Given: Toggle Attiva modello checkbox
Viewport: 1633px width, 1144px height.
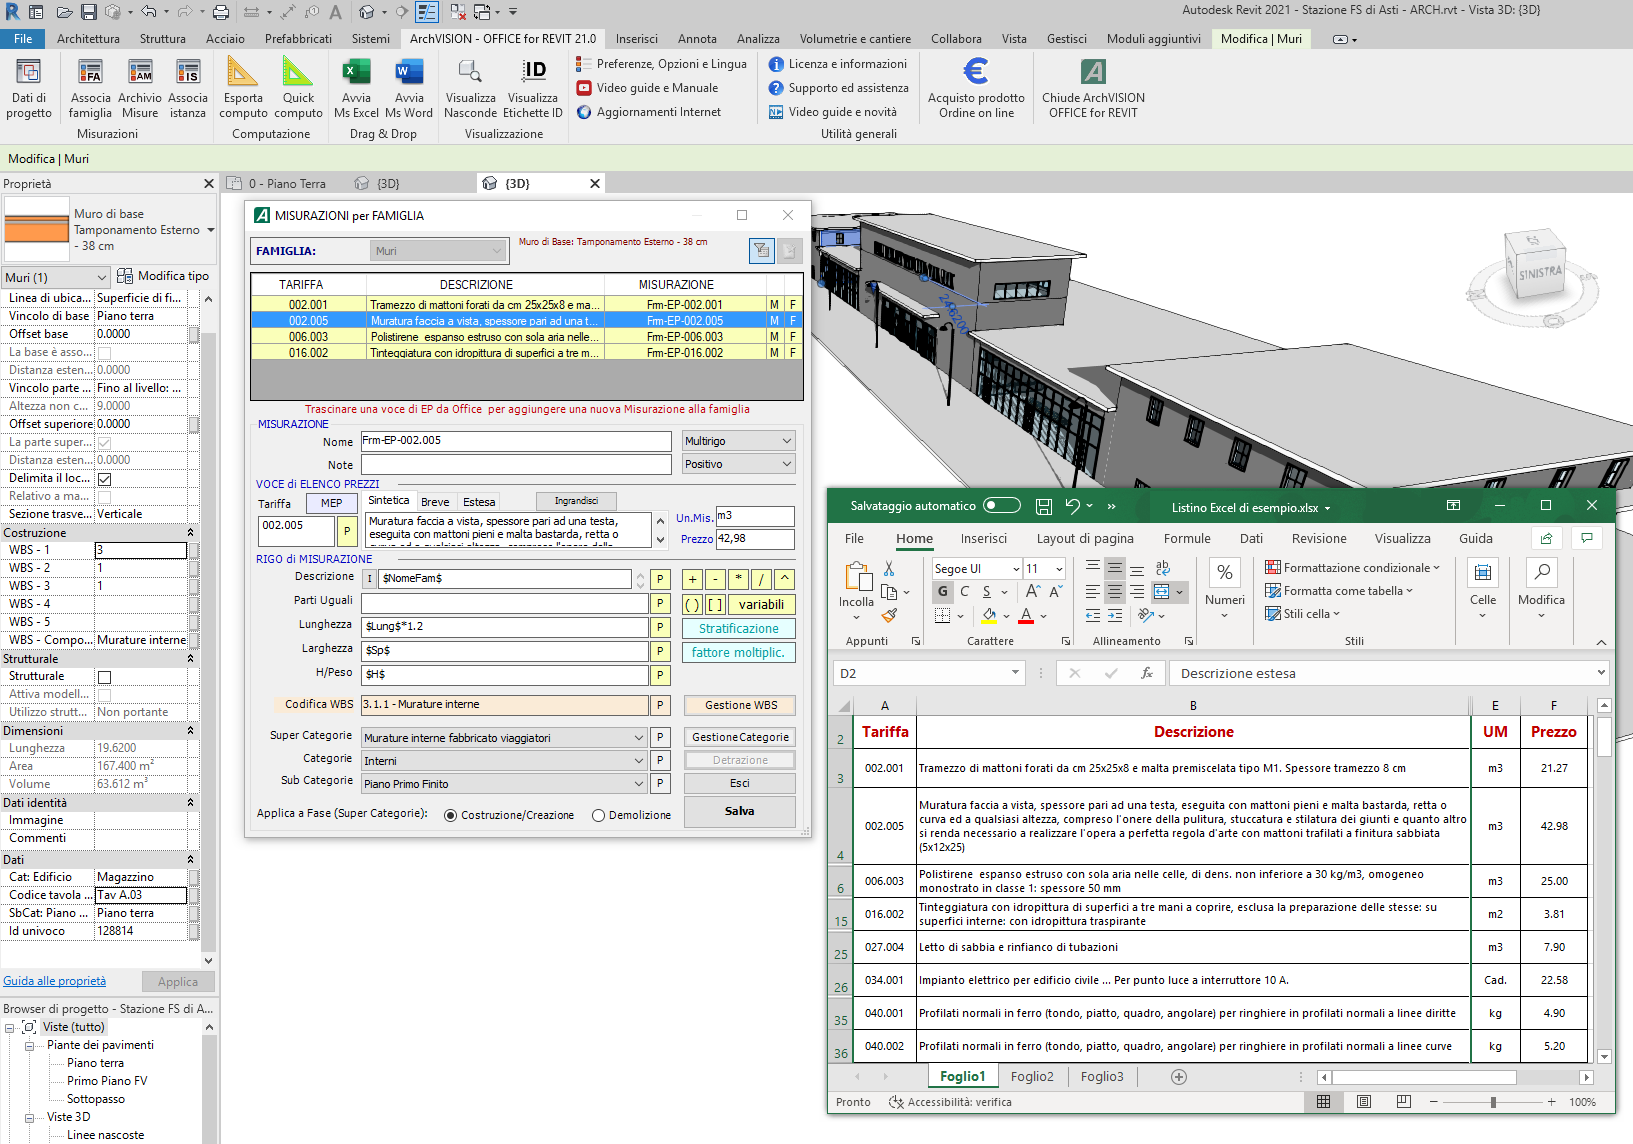Looking at the screenshot, I should click(104, 695).
